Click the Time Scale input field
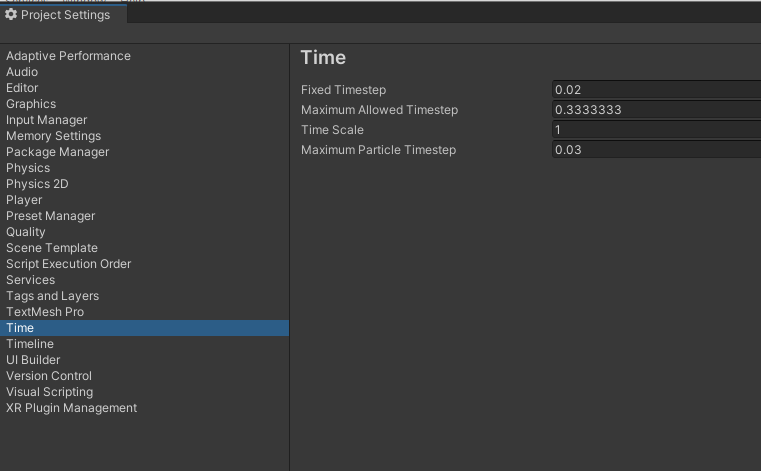 tap(656, 130)
